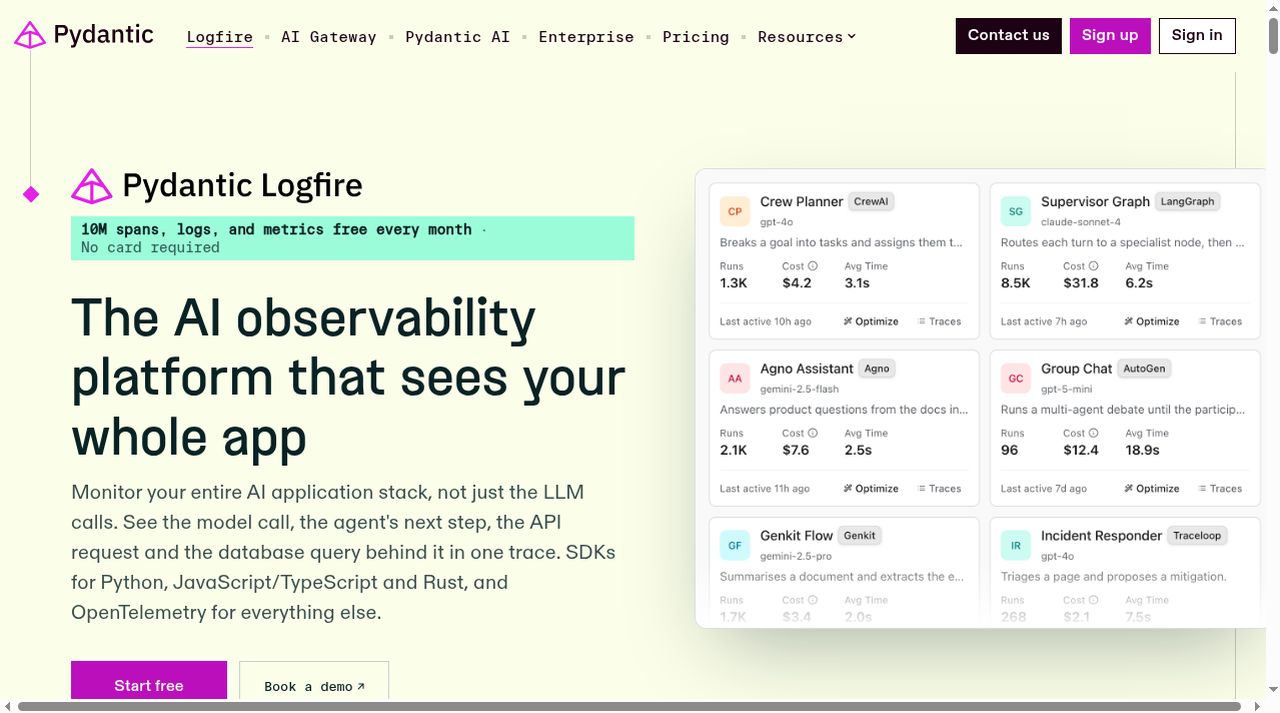Click the AutoGen tag badge
The width and height of the screenshot is (1280, 713).
click(x=1144, y=368)
